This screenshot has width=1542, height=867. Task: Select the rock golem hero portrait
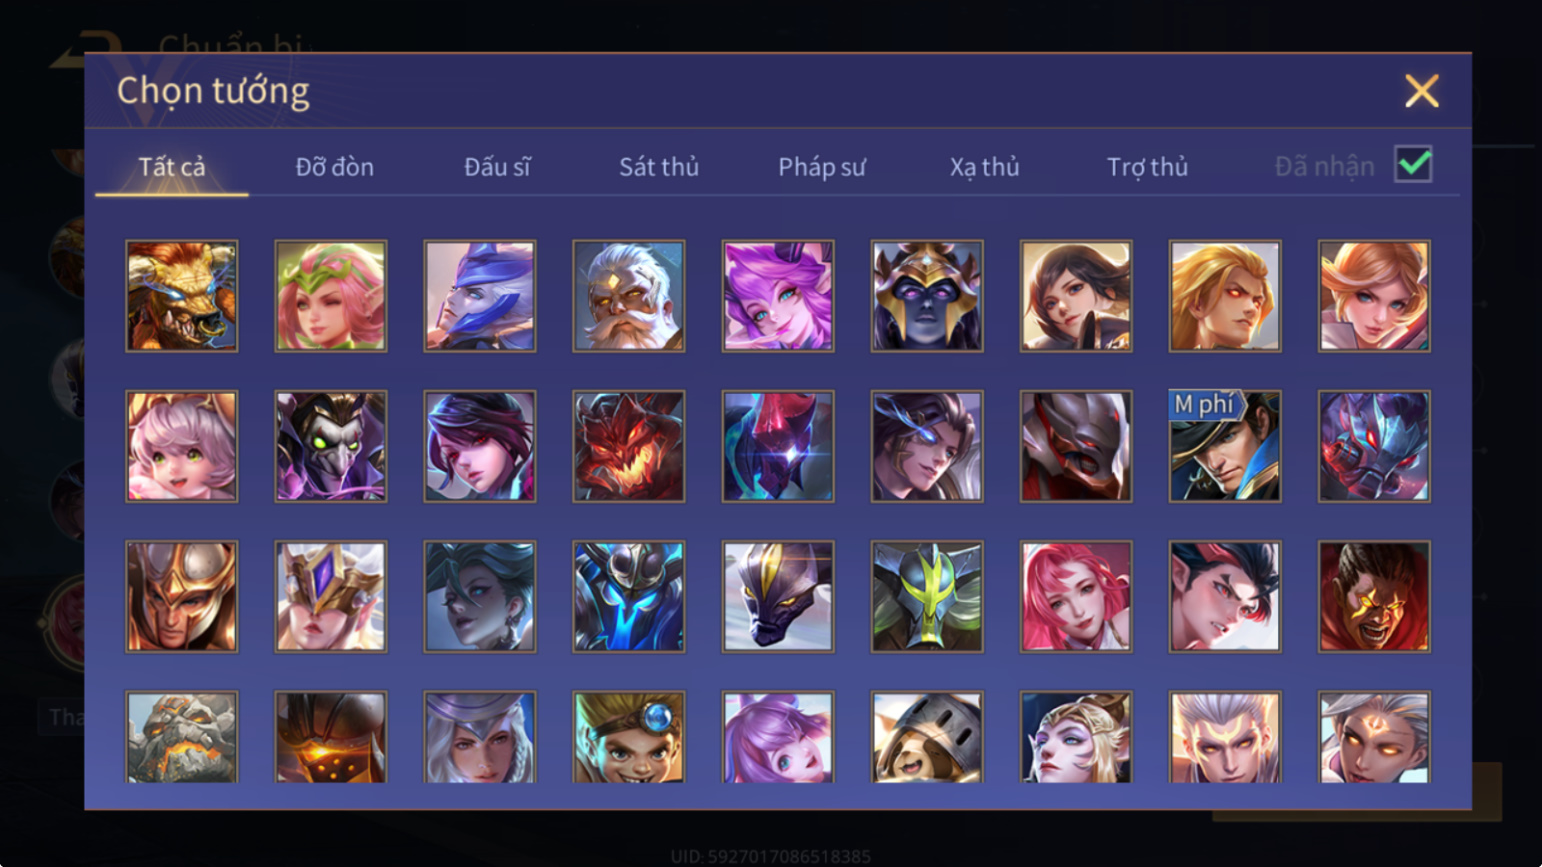point(182,737)
